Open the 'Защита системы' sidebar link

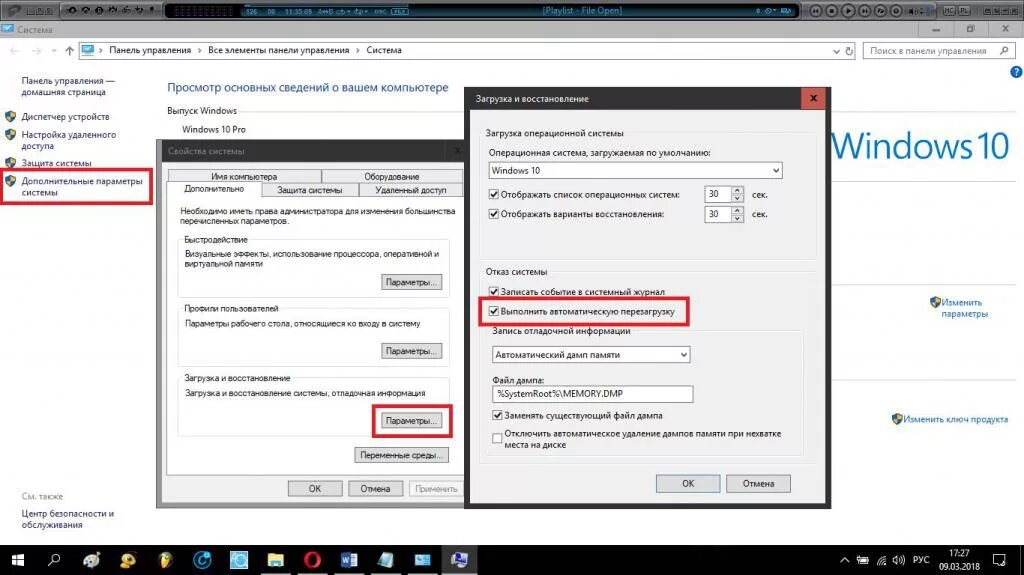pyautogui.click(x=56, y=163)
